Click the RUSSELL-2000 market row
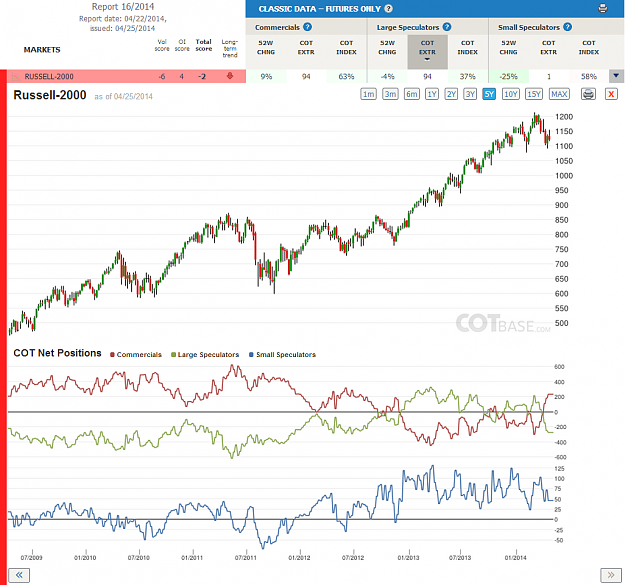Image resolution: width=625 pixels, height=585 pixels. [x=126, y=76]
